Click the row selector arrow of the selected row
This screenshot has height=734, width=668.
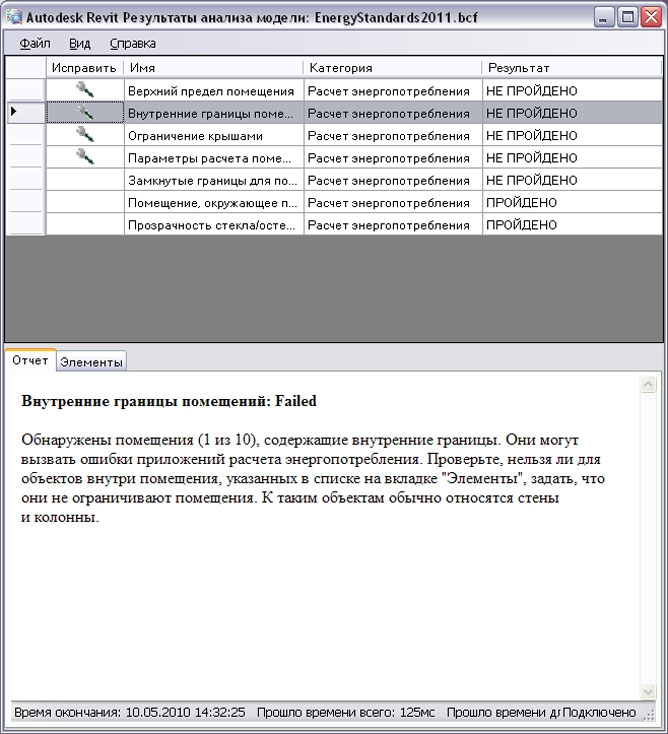pyautogui.click(x=14, y=111)
